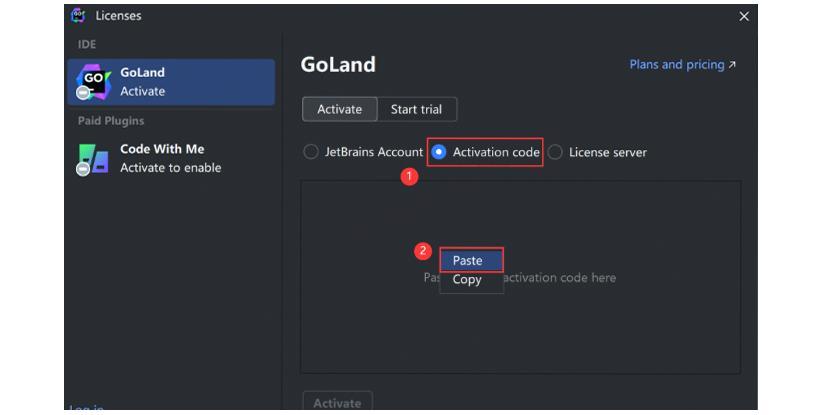Click the Code With Me plugin icon
Image resolution: width=822 pixels, height=415 pixels.
tap(93, 159)
